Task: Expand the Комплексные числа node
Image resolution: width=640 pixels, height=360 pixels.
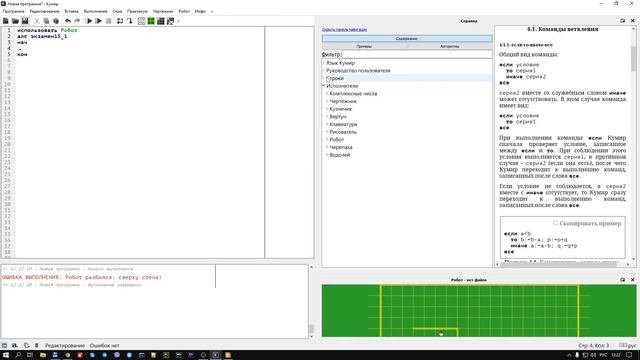Action: (x=327, y=94)
